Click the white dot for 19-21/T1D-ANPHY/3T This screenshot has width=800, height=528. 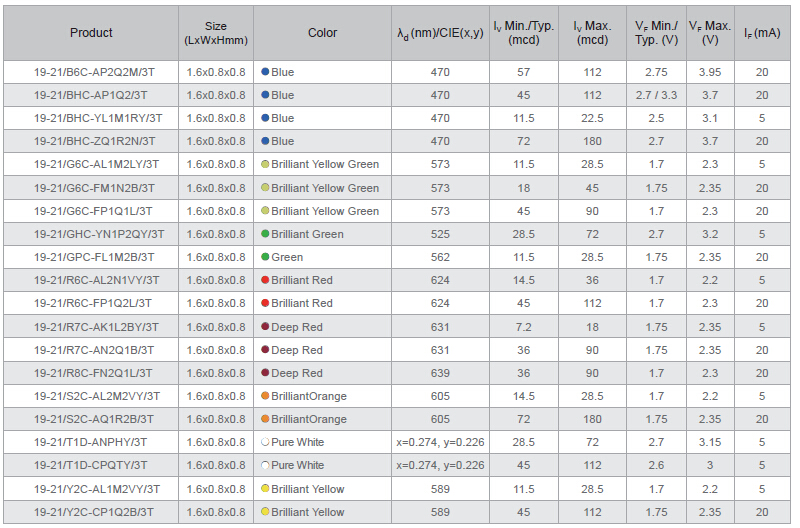(x=265, y=443)
